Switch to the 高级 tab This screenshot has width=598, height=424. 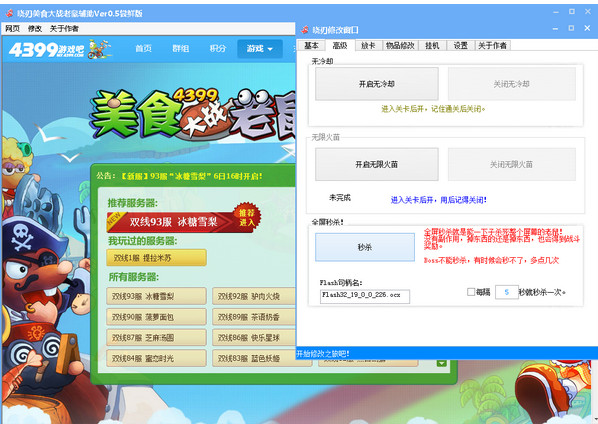pyautogui.click(x=340, y=45)
